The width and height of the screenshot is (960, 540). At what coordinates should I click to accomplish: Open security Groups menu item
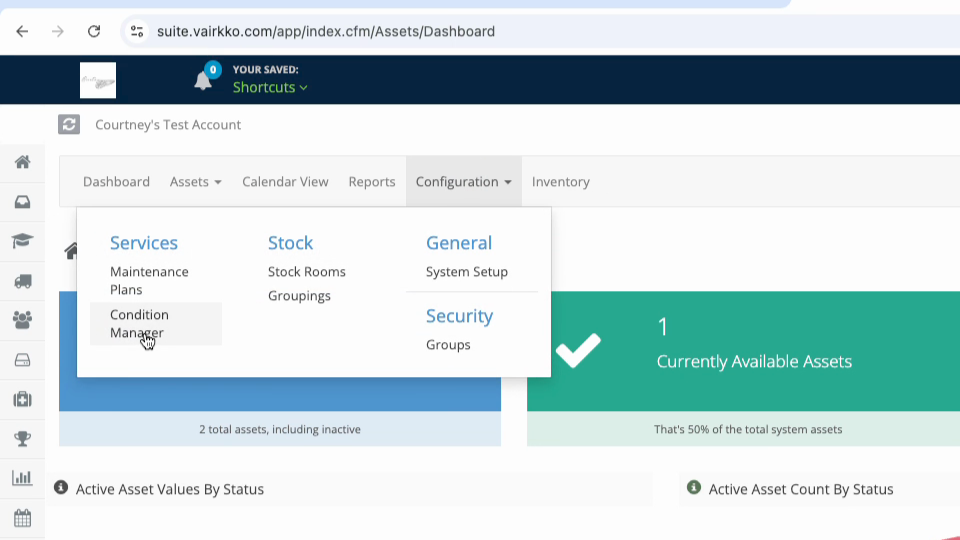[x=448, y=345]
